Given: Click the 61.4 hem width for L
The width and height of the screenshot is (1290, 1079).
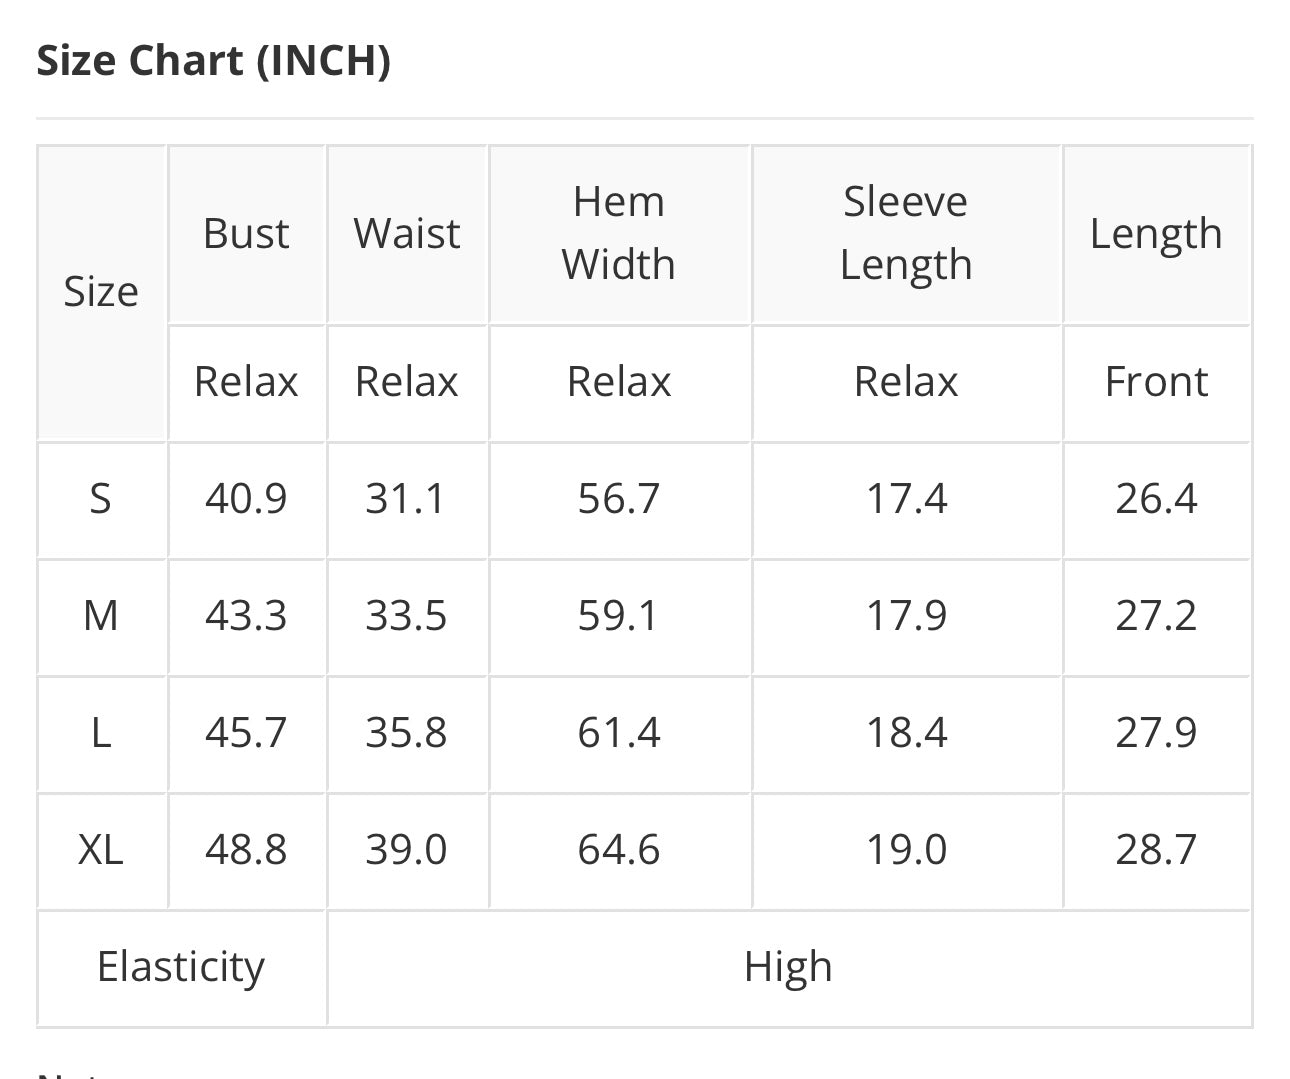Looking at the screenshot, I should 618,732.
